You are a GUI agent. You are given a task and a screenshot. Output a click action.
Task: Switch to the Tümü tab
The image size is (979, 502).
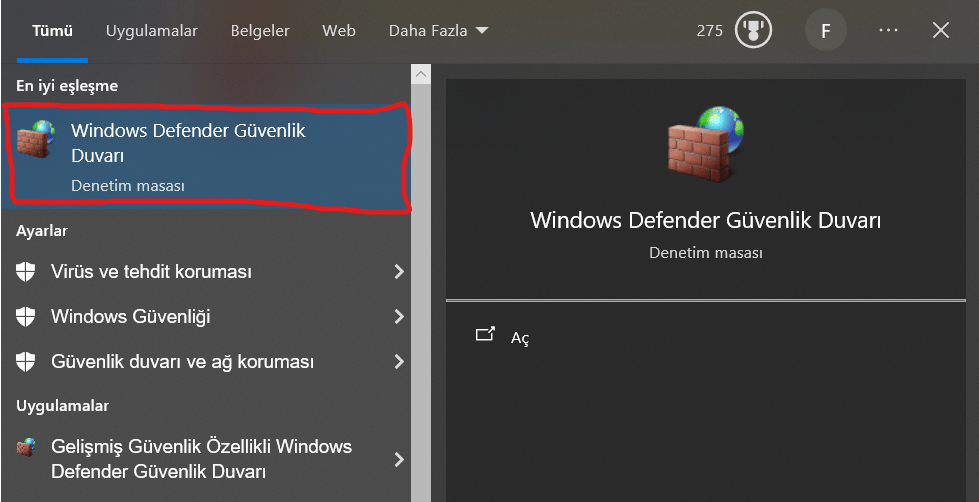(52, 31)
